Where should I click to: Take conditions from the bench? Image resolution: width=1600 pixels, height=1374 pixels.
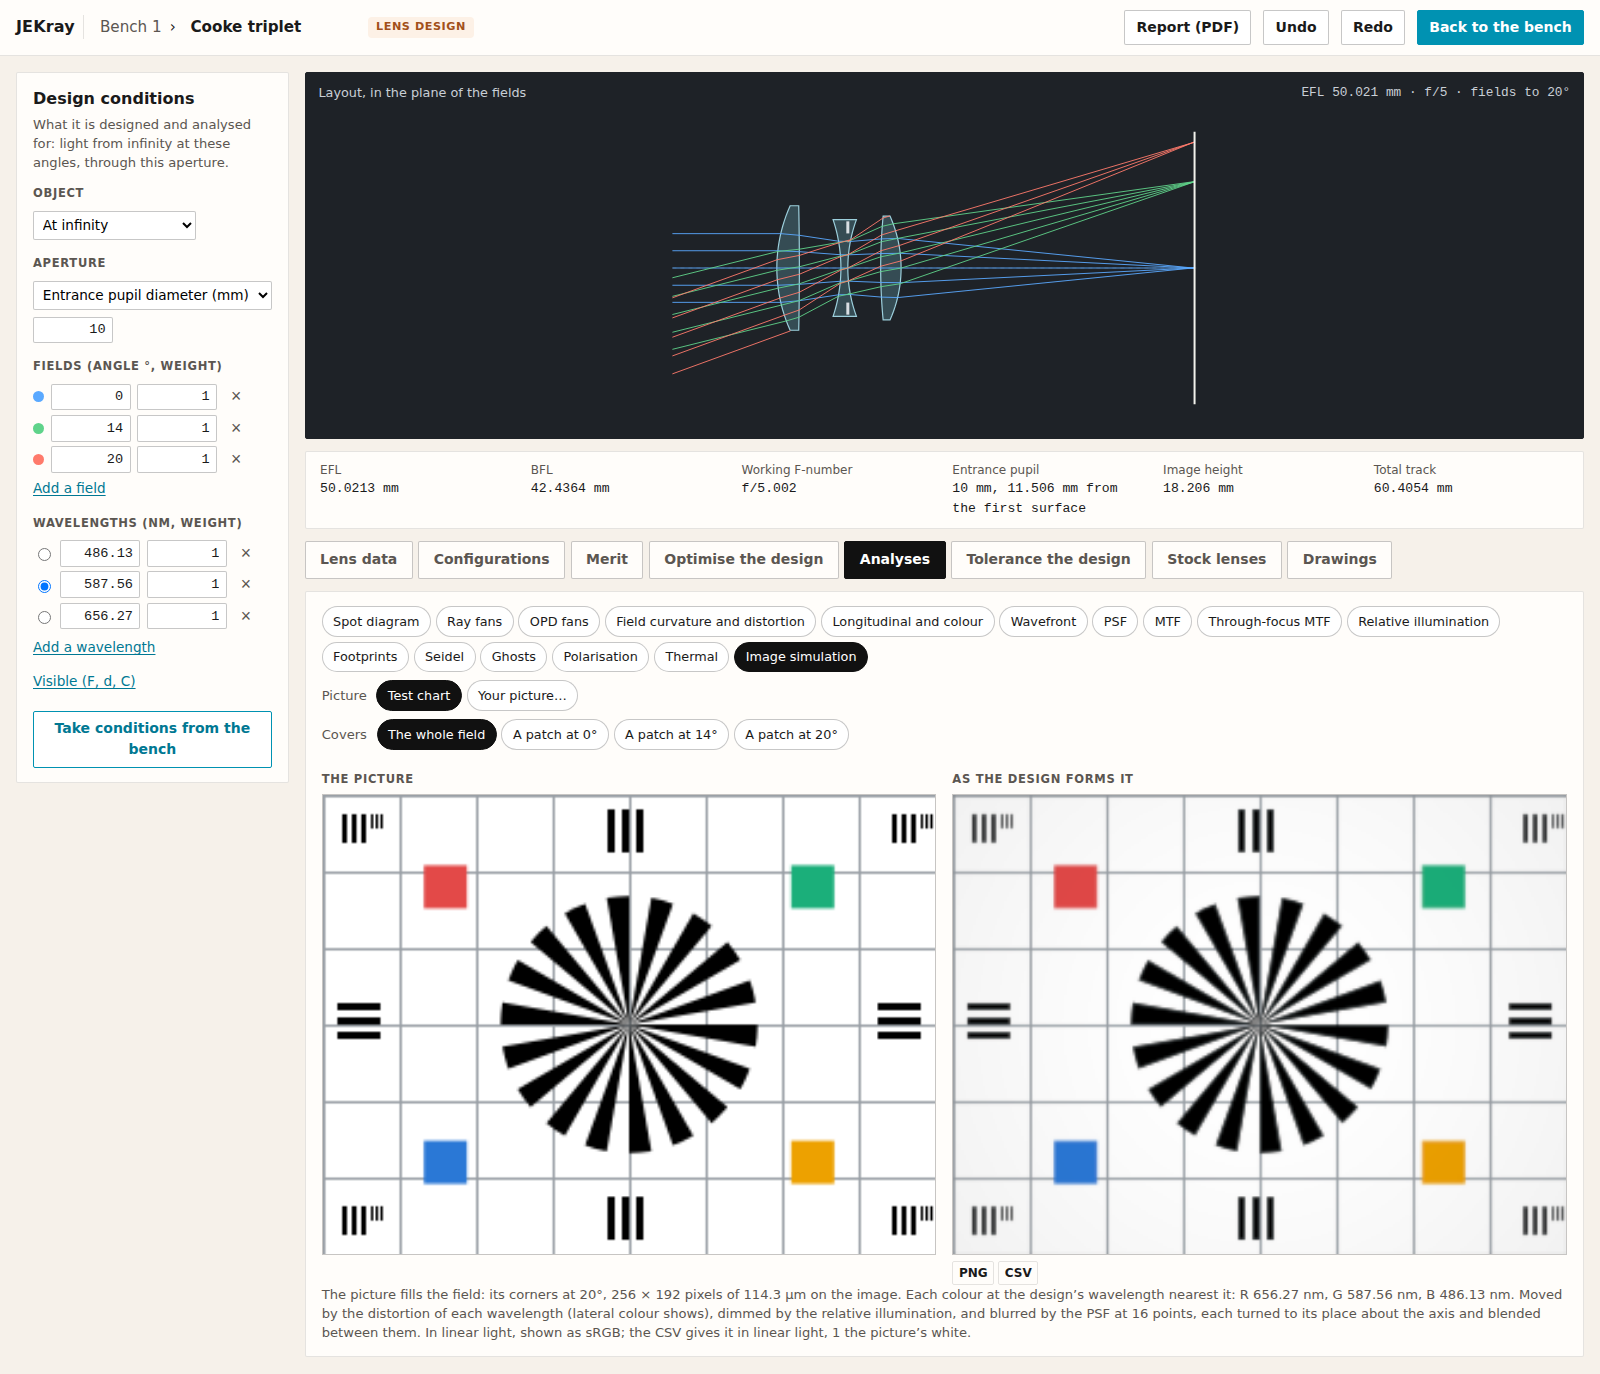152,739
